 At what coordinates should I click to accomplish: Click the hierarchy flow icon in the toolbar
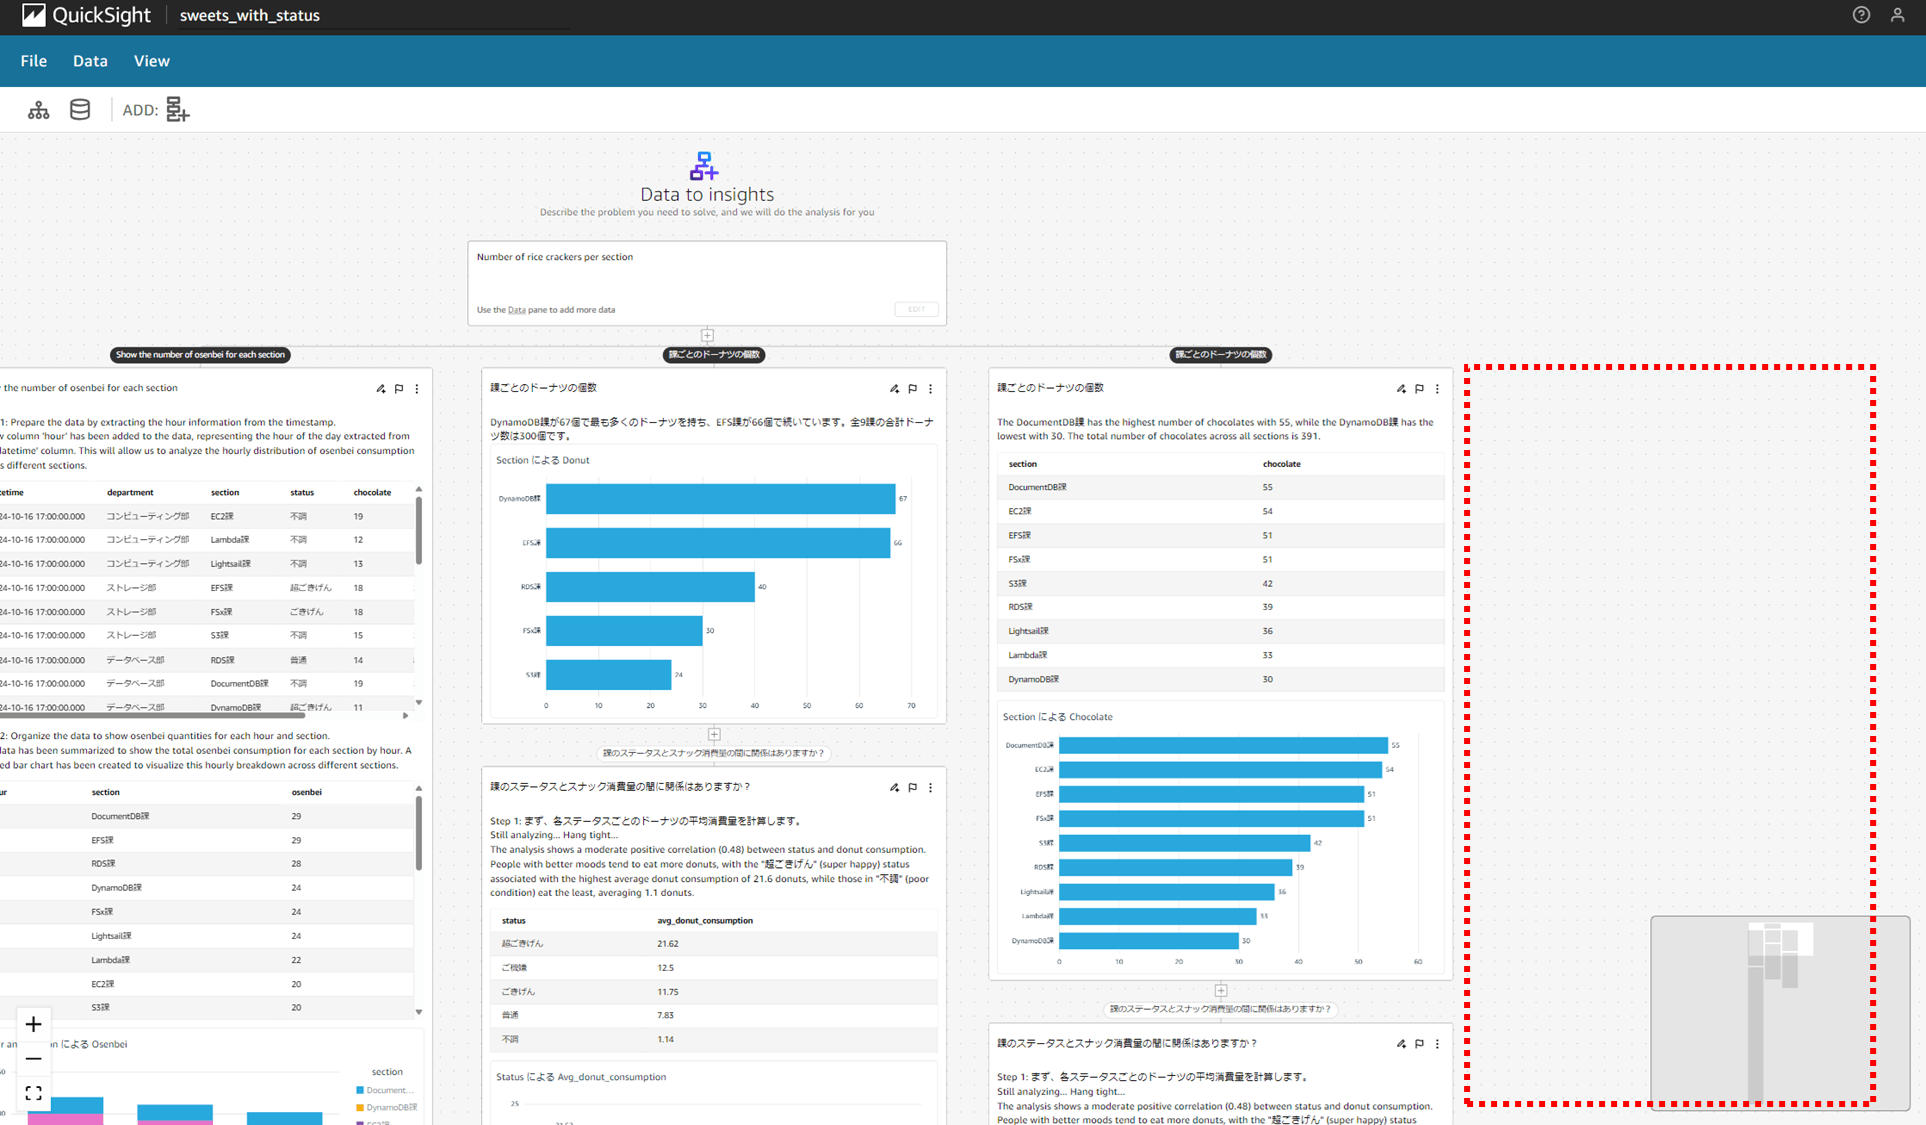[38, 110]
